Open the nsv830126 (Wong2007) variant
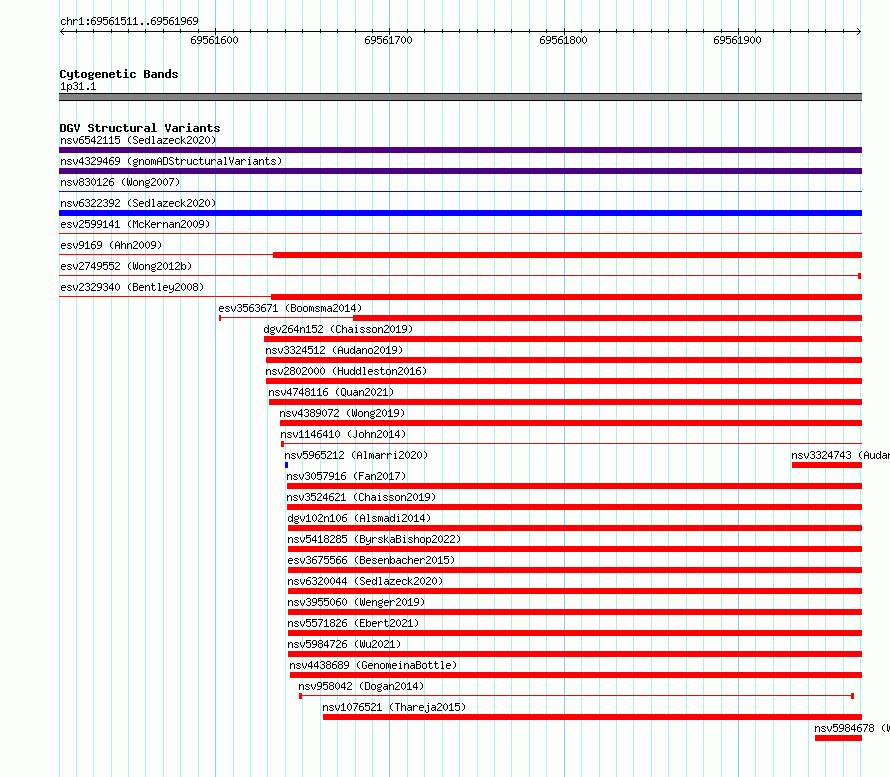Viewport: 890px width, 777px height. [120, 182]
